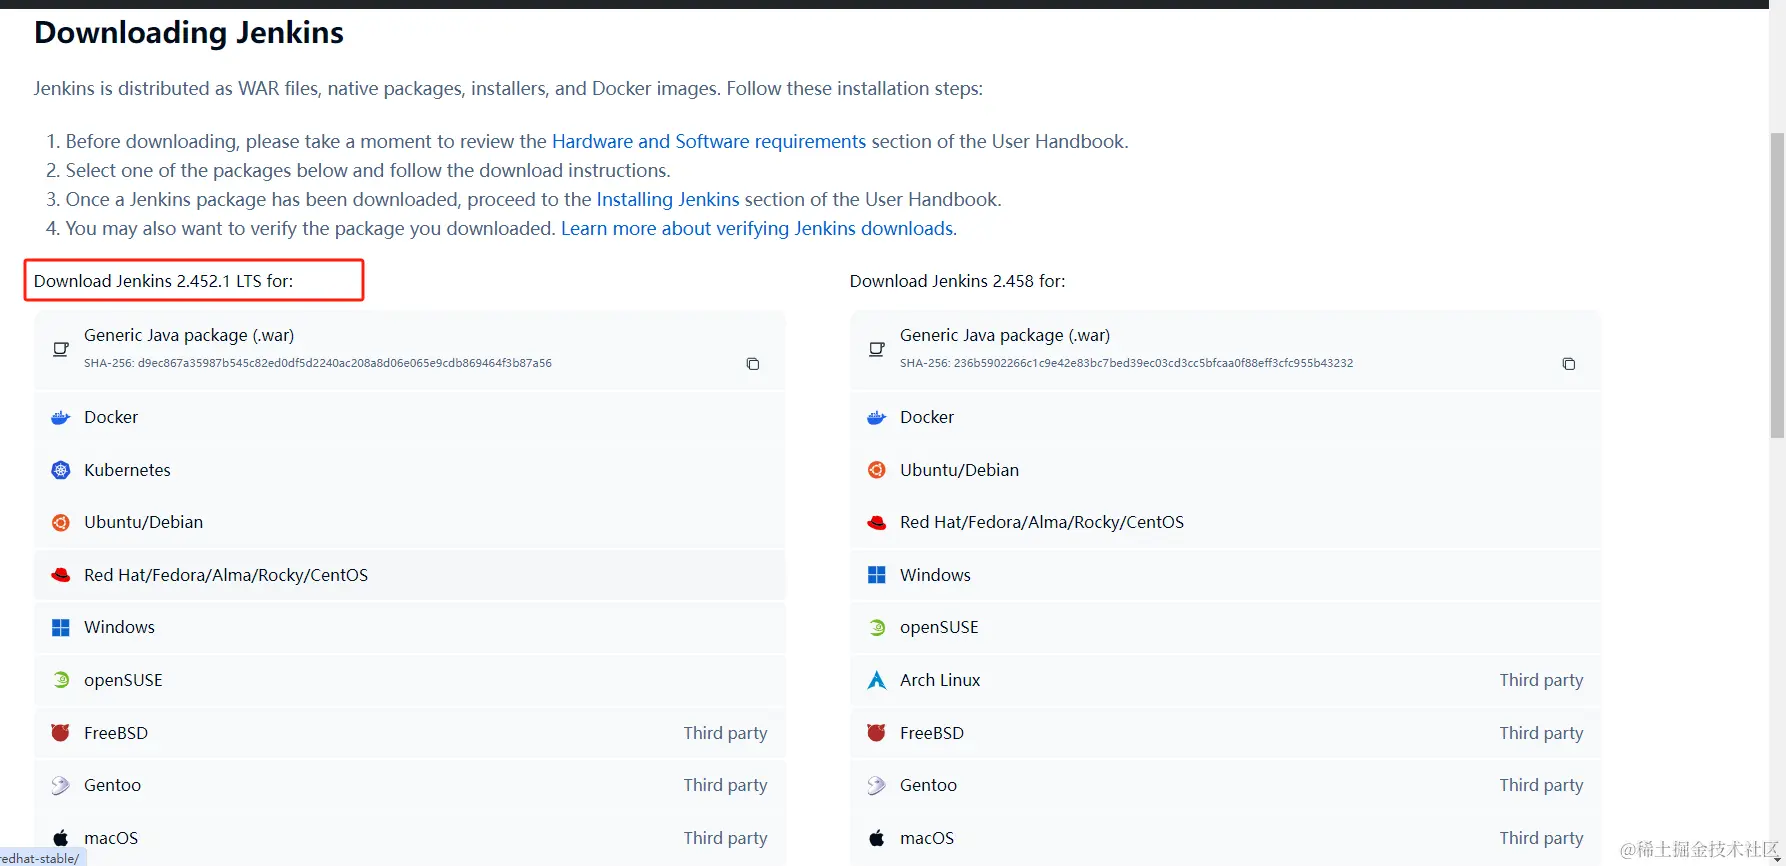Click the FreeBSD icon in LTS list

(61, 733)
